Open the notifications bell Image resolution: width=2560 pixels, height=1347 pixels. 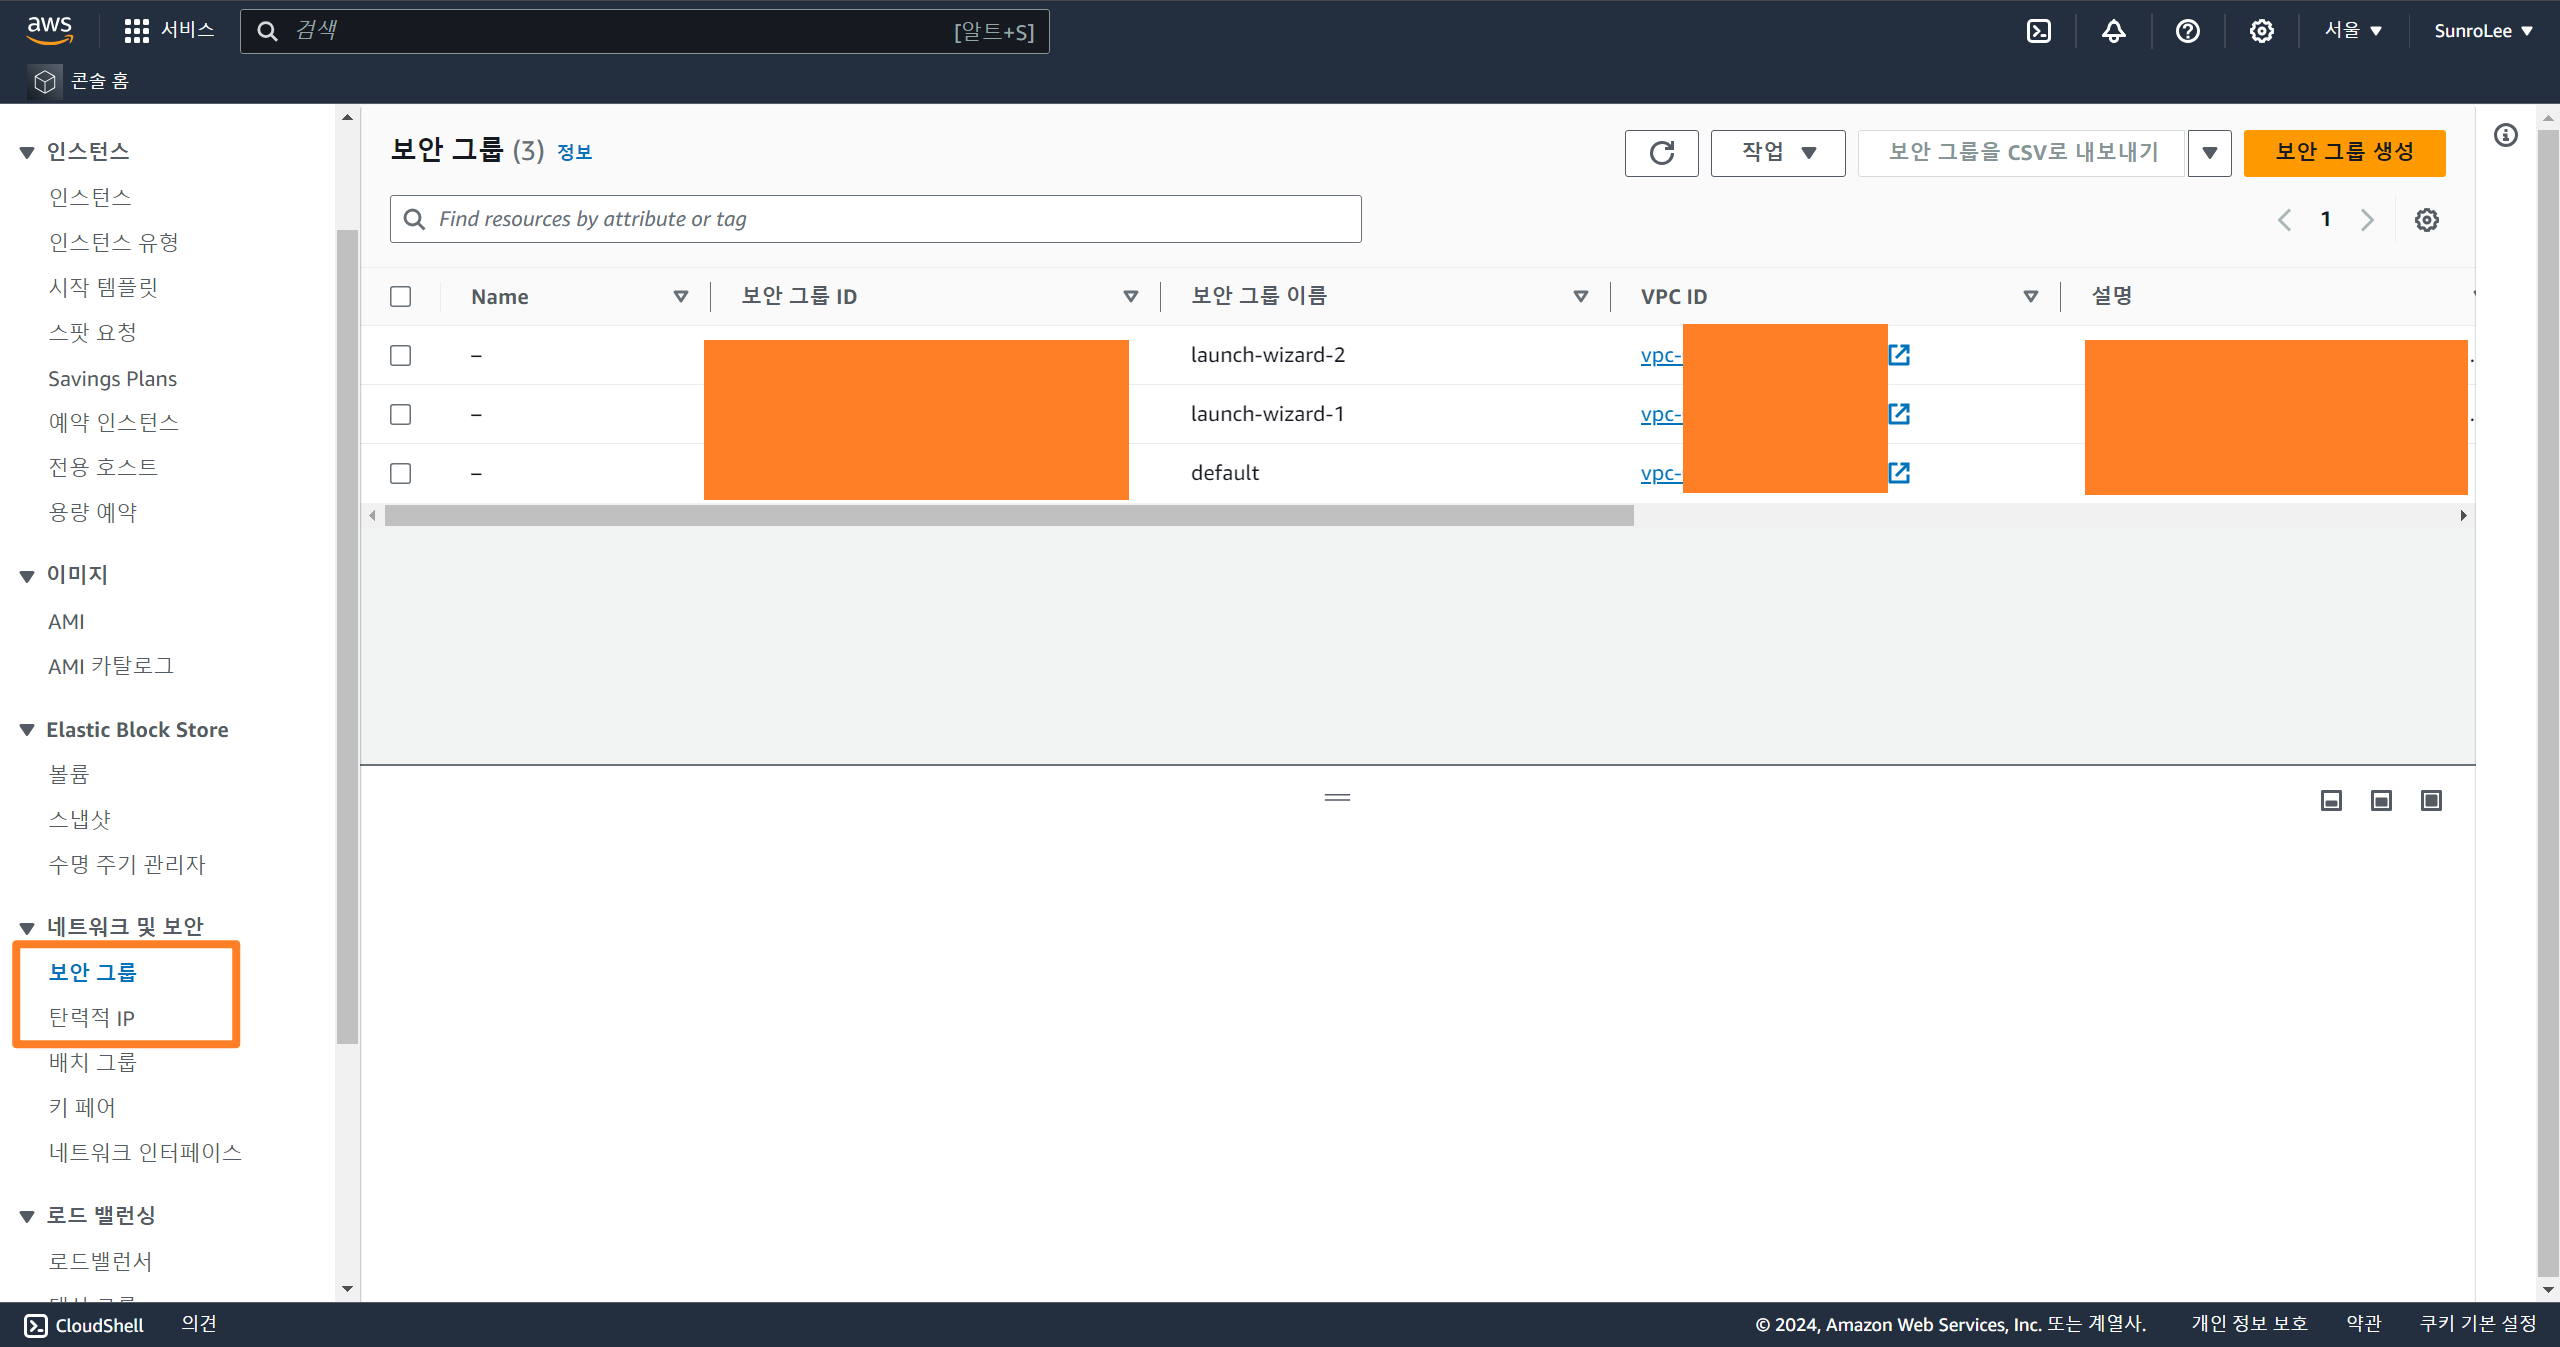[x=2113, y=31]
